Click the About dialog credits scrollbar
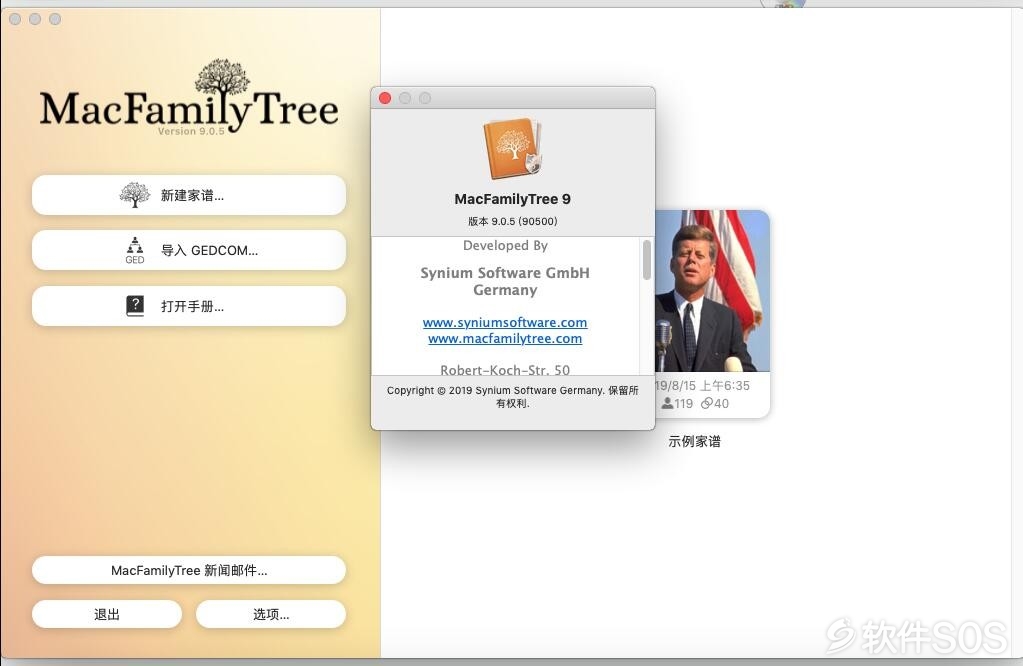 coord(647,260)
